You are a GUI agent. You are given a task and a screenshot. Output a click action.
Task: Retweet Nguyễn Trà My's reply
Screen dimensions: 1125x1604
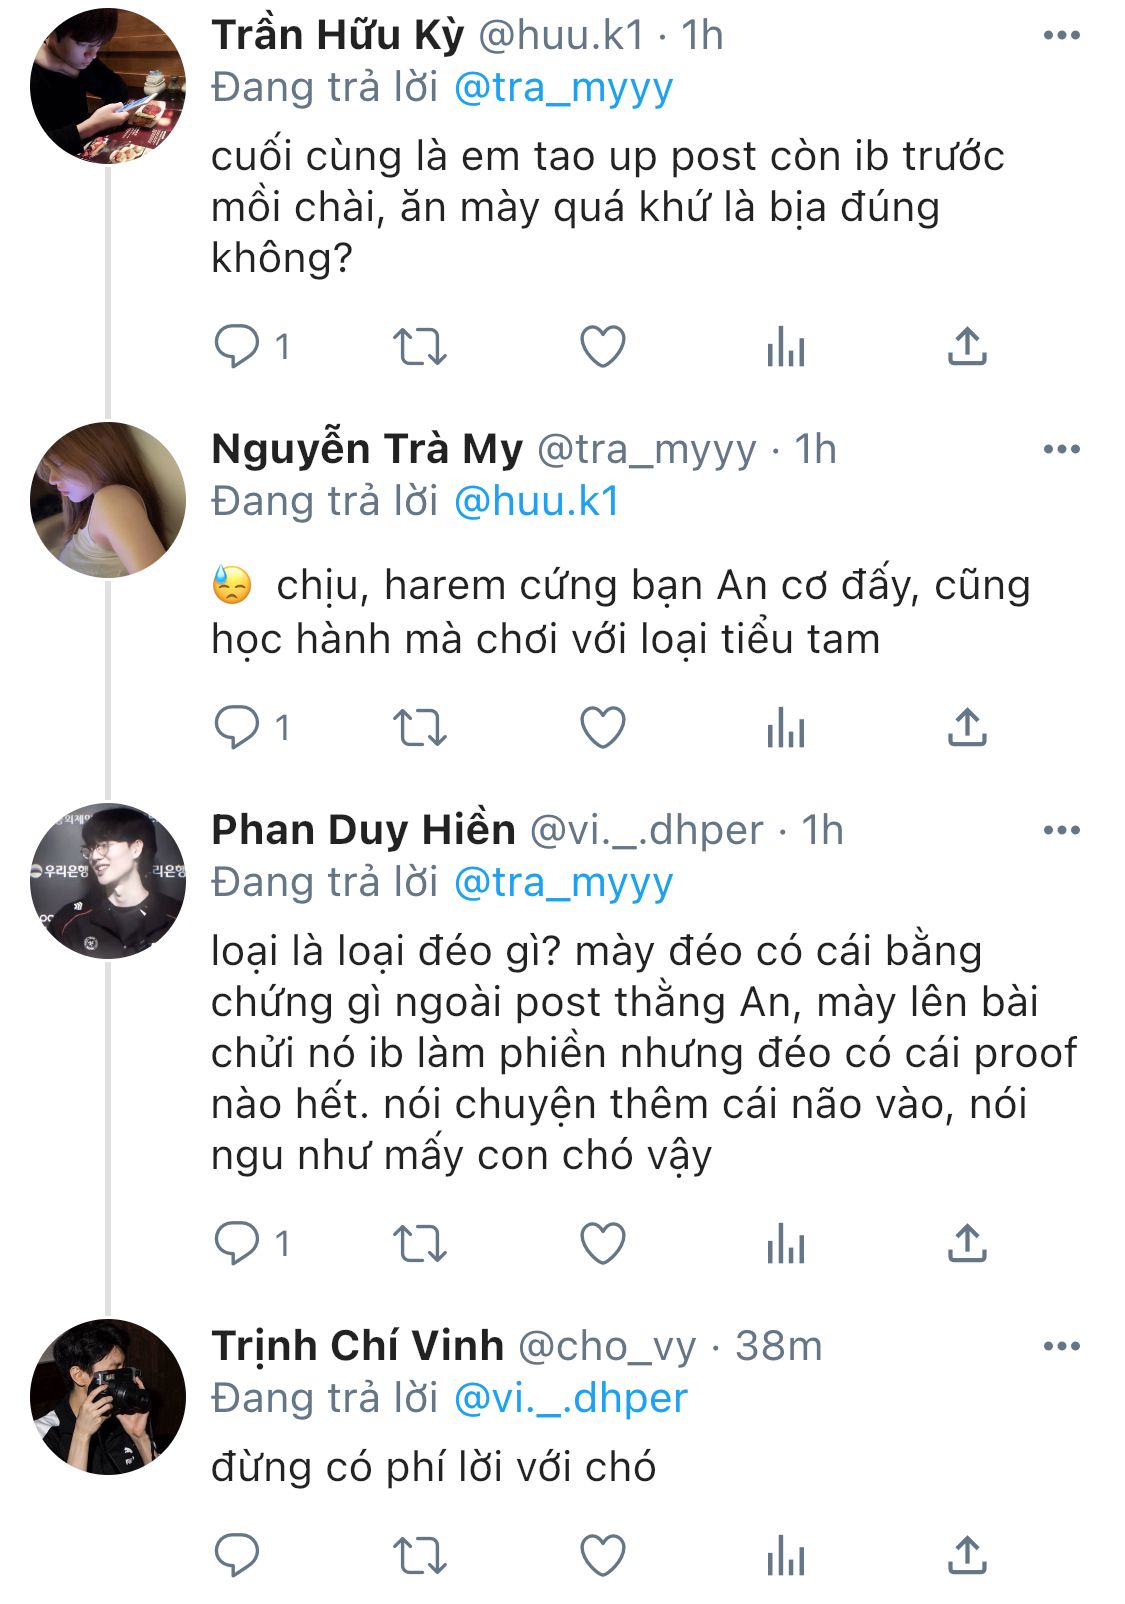419,727
